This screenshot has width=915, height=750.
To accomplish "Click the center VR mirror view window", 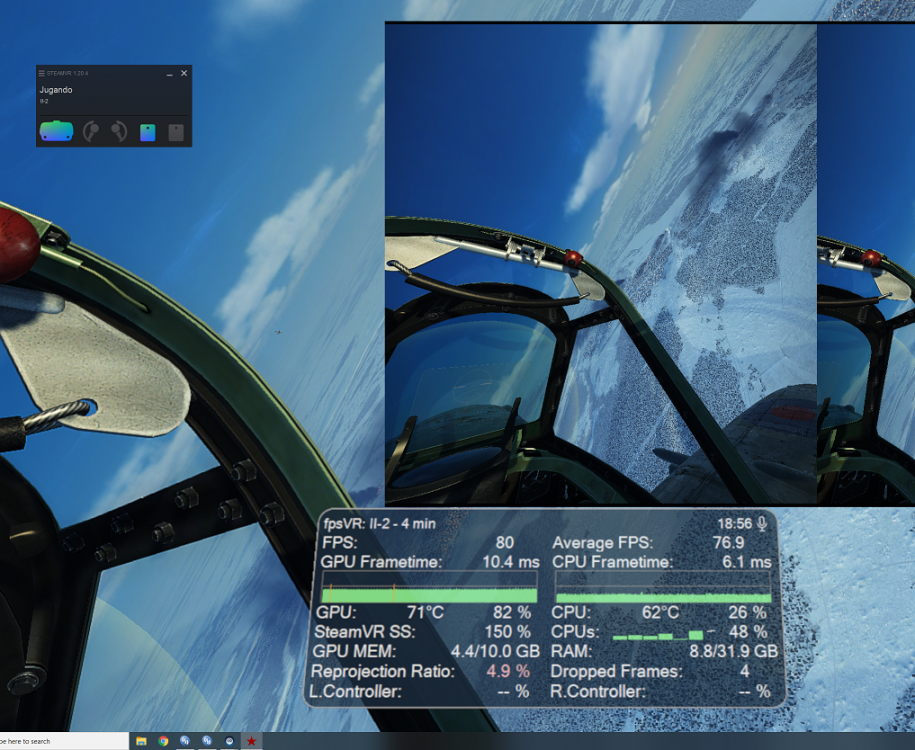I will (x=600, y=264).
